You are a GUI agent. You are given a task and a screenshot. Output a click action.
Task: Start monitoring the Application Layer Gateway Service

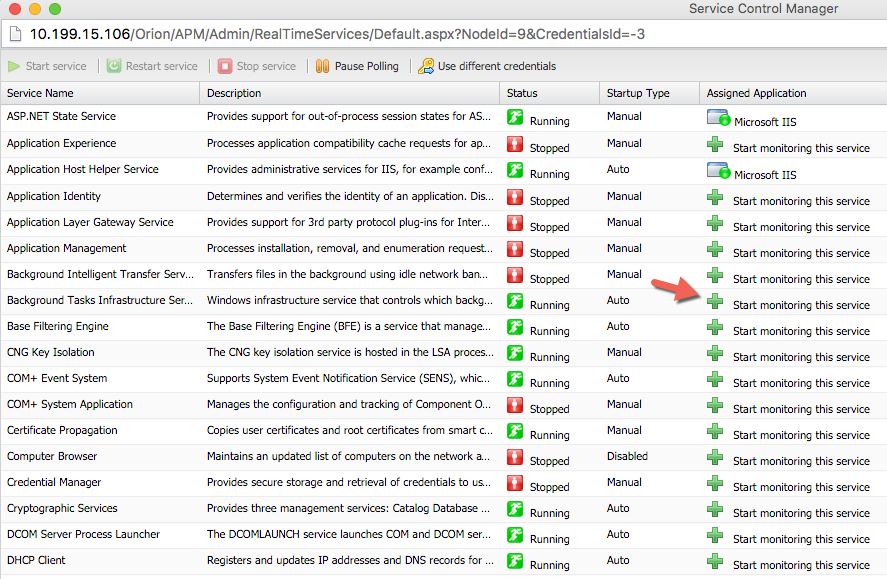pos(801,227)
